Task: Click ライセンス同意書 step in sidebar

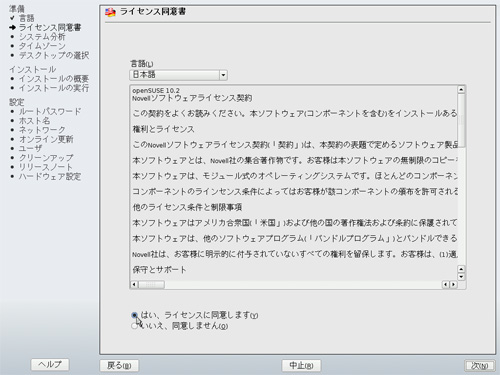Action: pyautogui.click(x=50, y=27)
